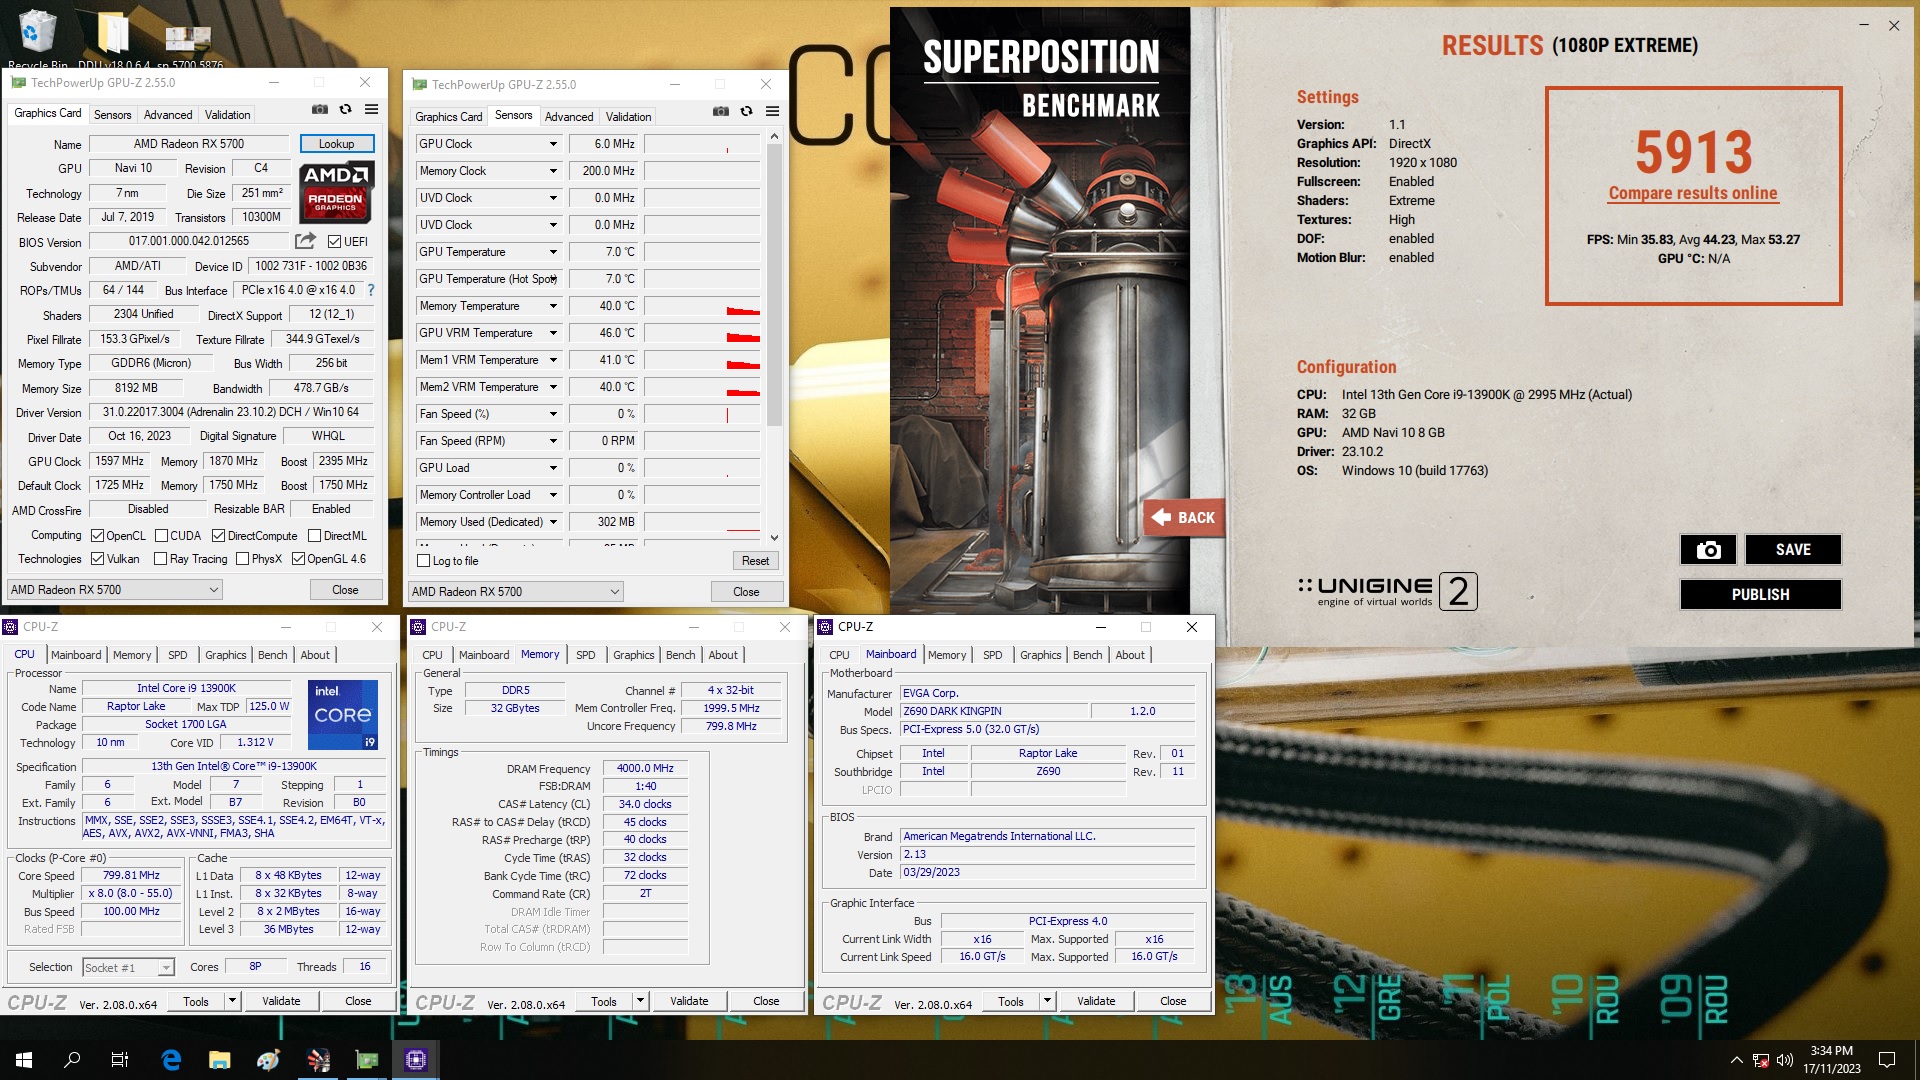Click the Intel Core i9 logo in CPU-Z

coord(343,715)
